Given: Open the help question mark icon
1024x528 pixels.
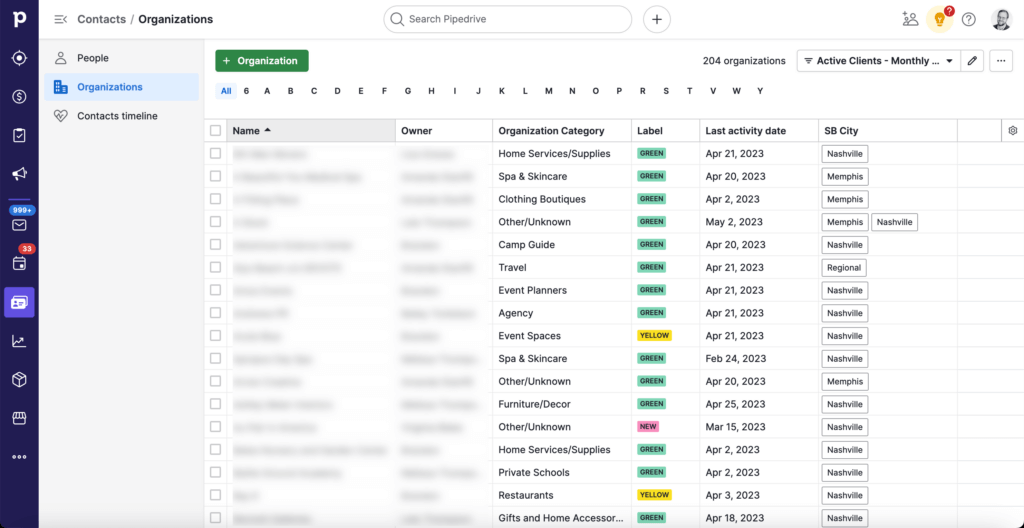Looking at the screenshot, I should [969, 20].
